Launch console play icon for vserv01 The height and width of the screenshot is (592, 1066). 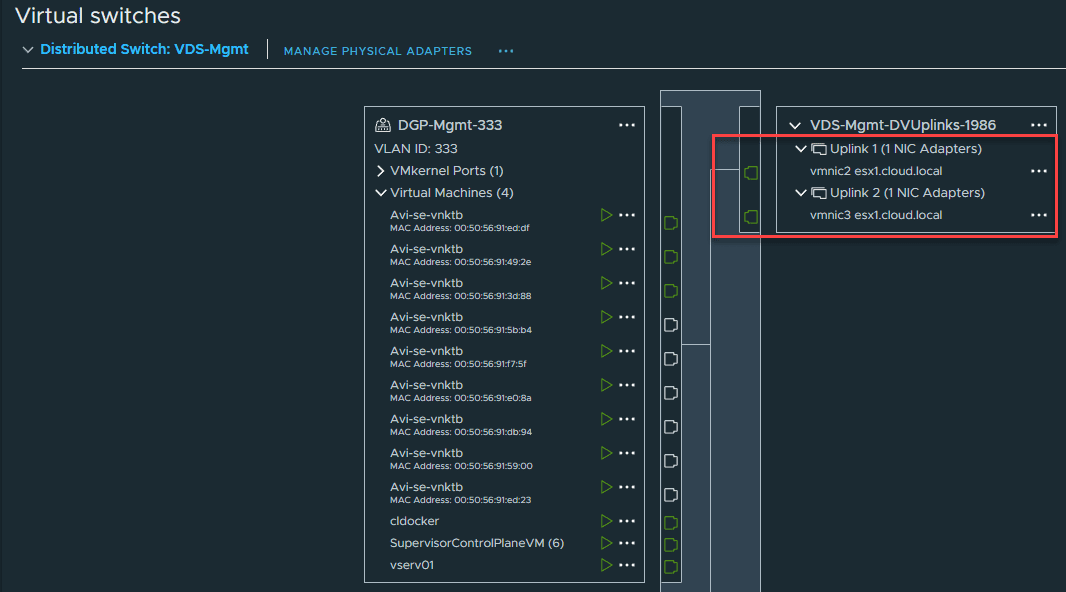click(607, 565)
